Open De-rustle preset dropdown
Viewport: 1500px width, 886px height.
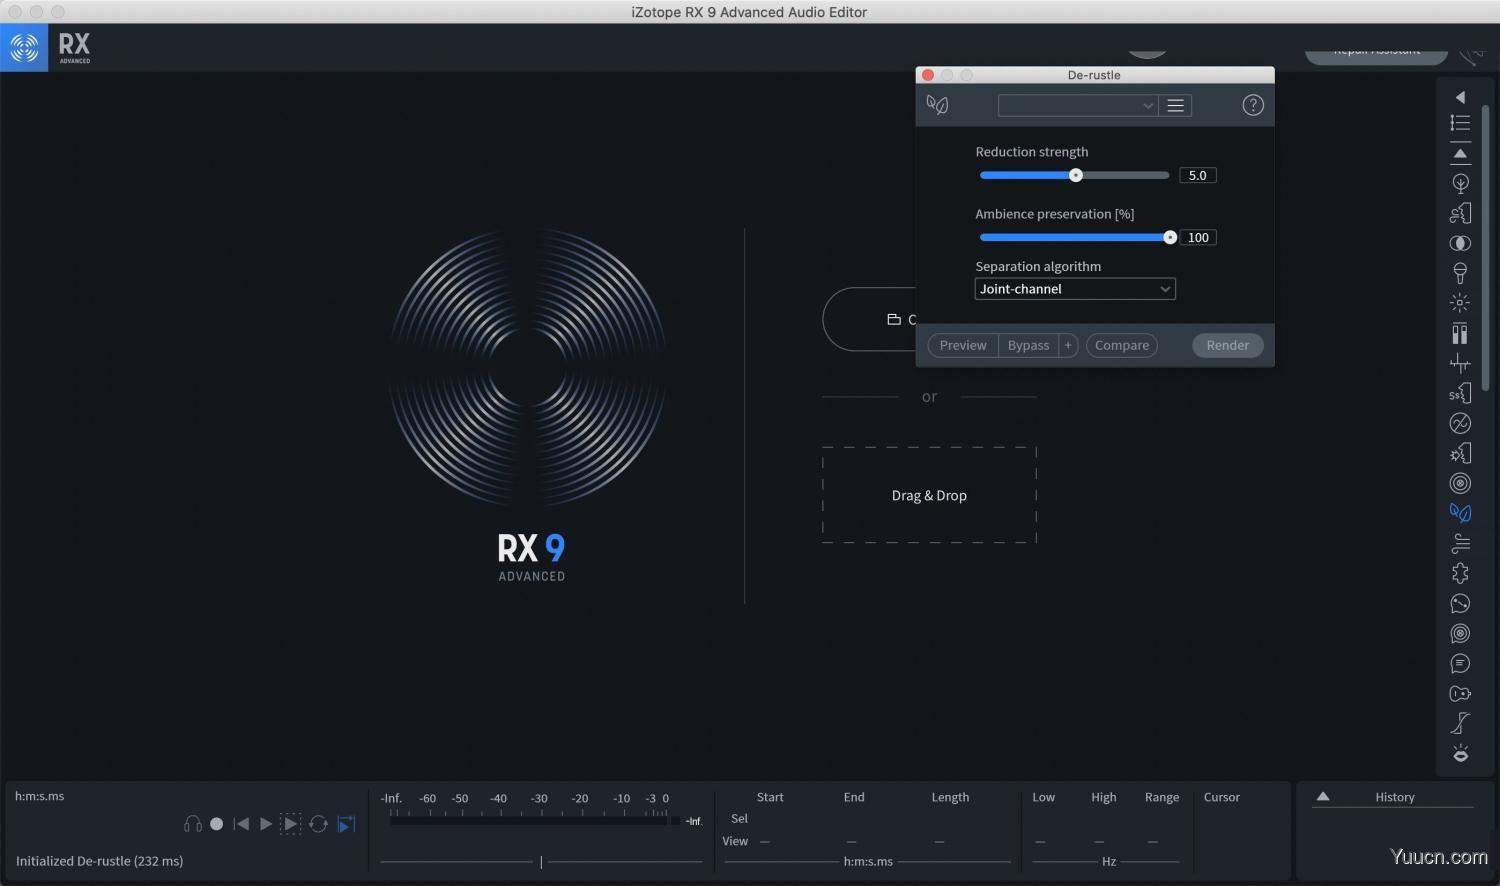click(x=1078, y=105)
